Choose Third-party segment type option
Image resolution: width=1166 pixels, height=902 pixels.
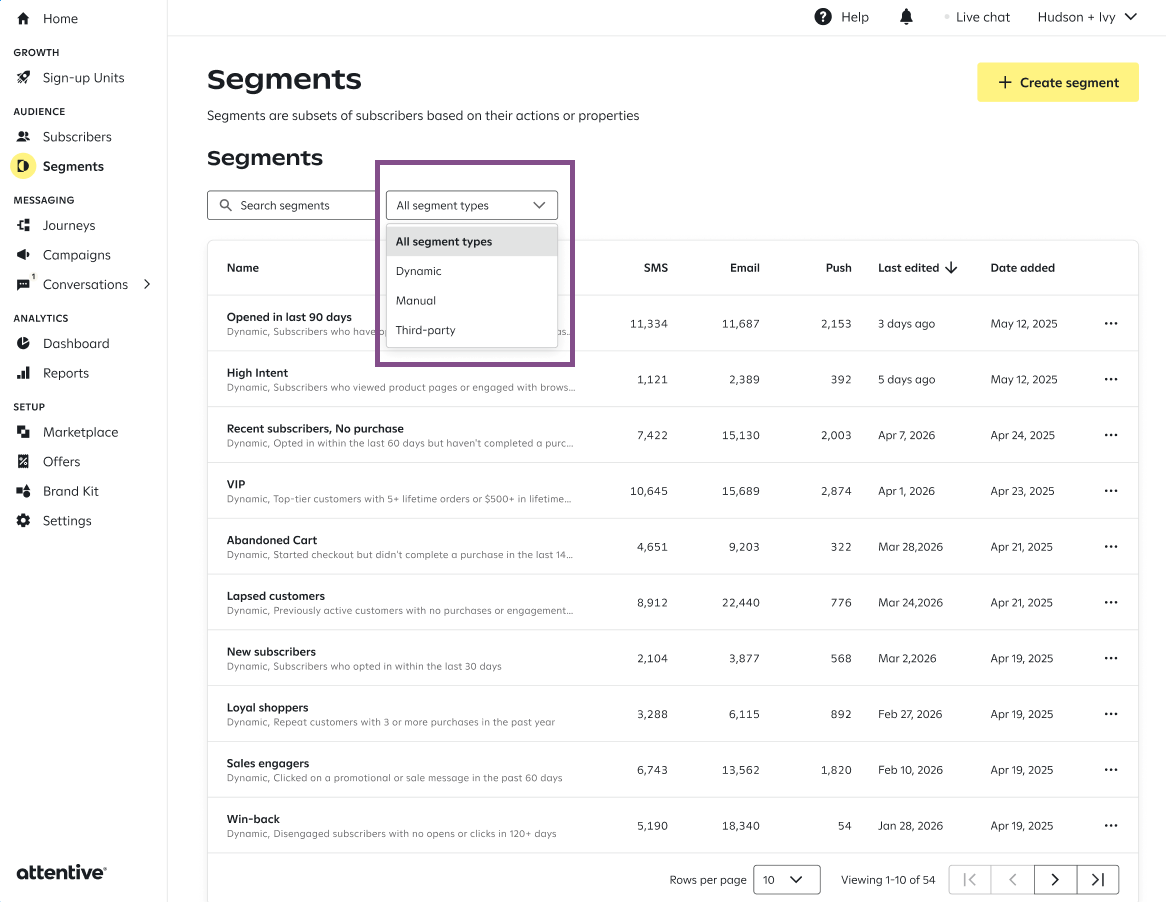click(x=426, y=330)
